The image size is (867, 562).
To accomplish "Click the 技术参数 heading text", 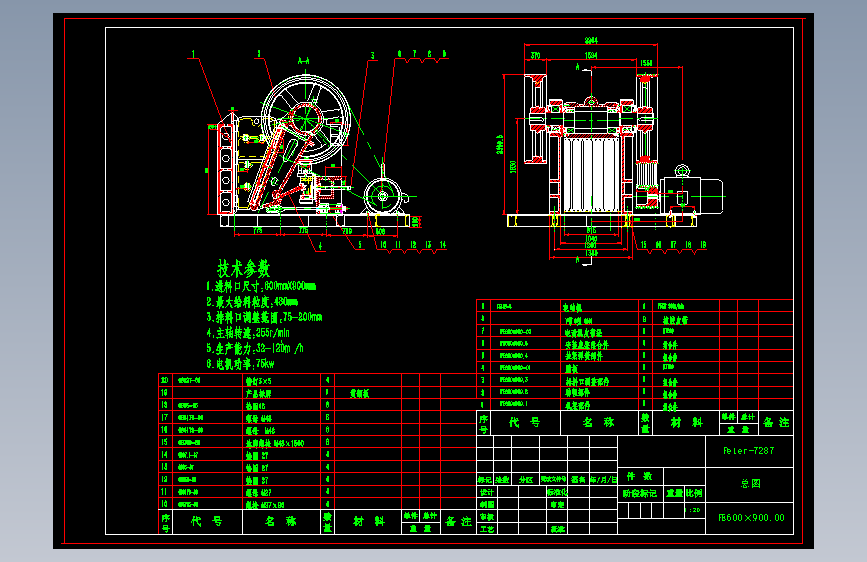I will click(x=243, y=269).
